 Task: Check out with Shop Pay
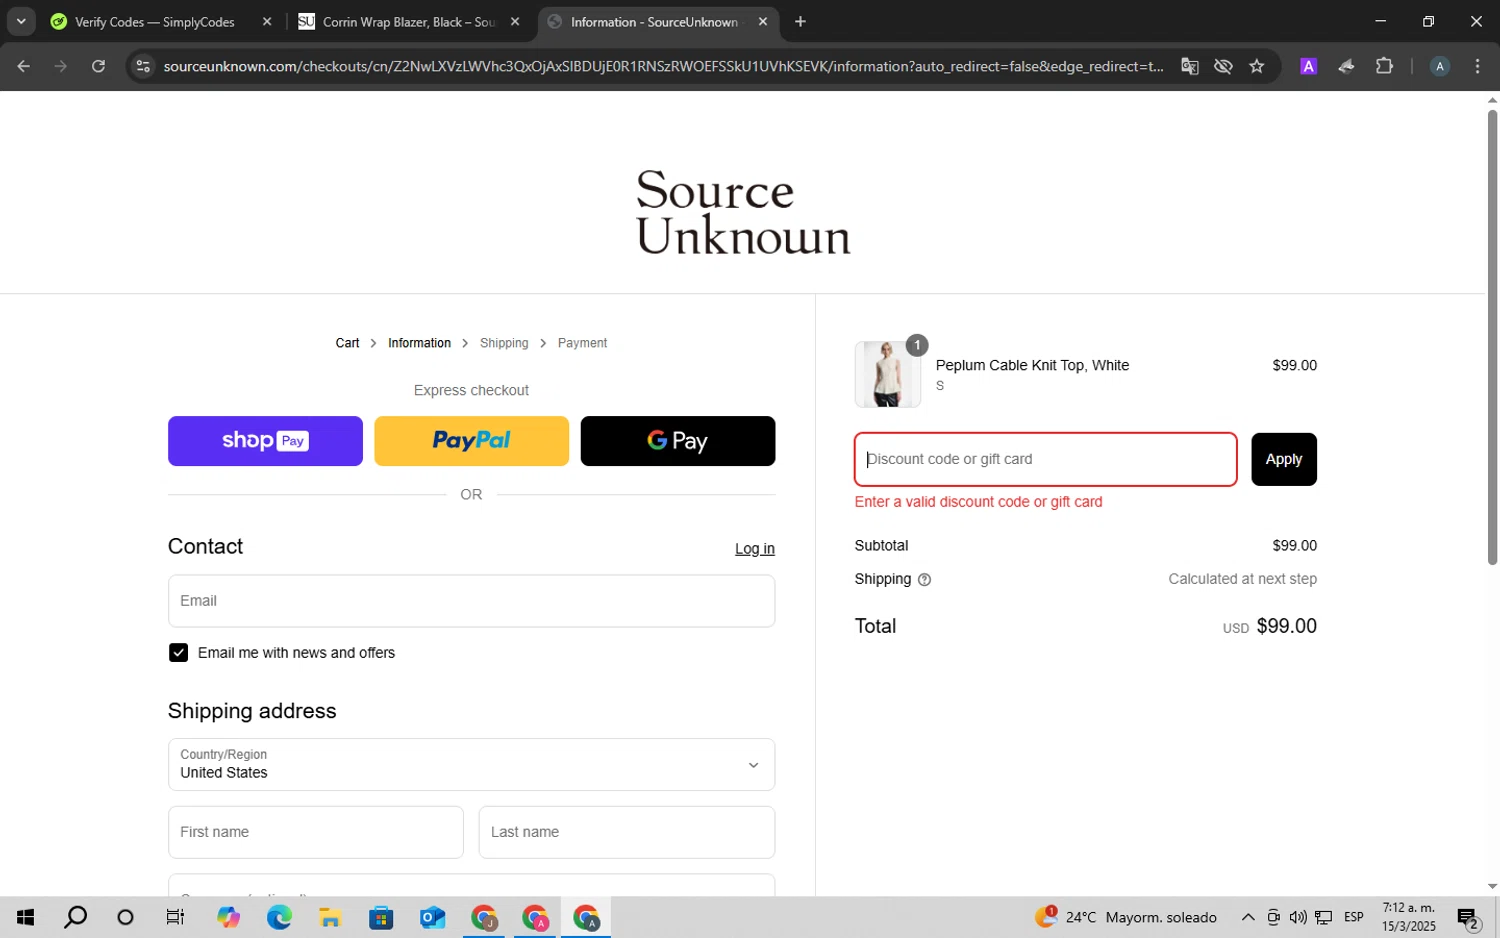265,441
